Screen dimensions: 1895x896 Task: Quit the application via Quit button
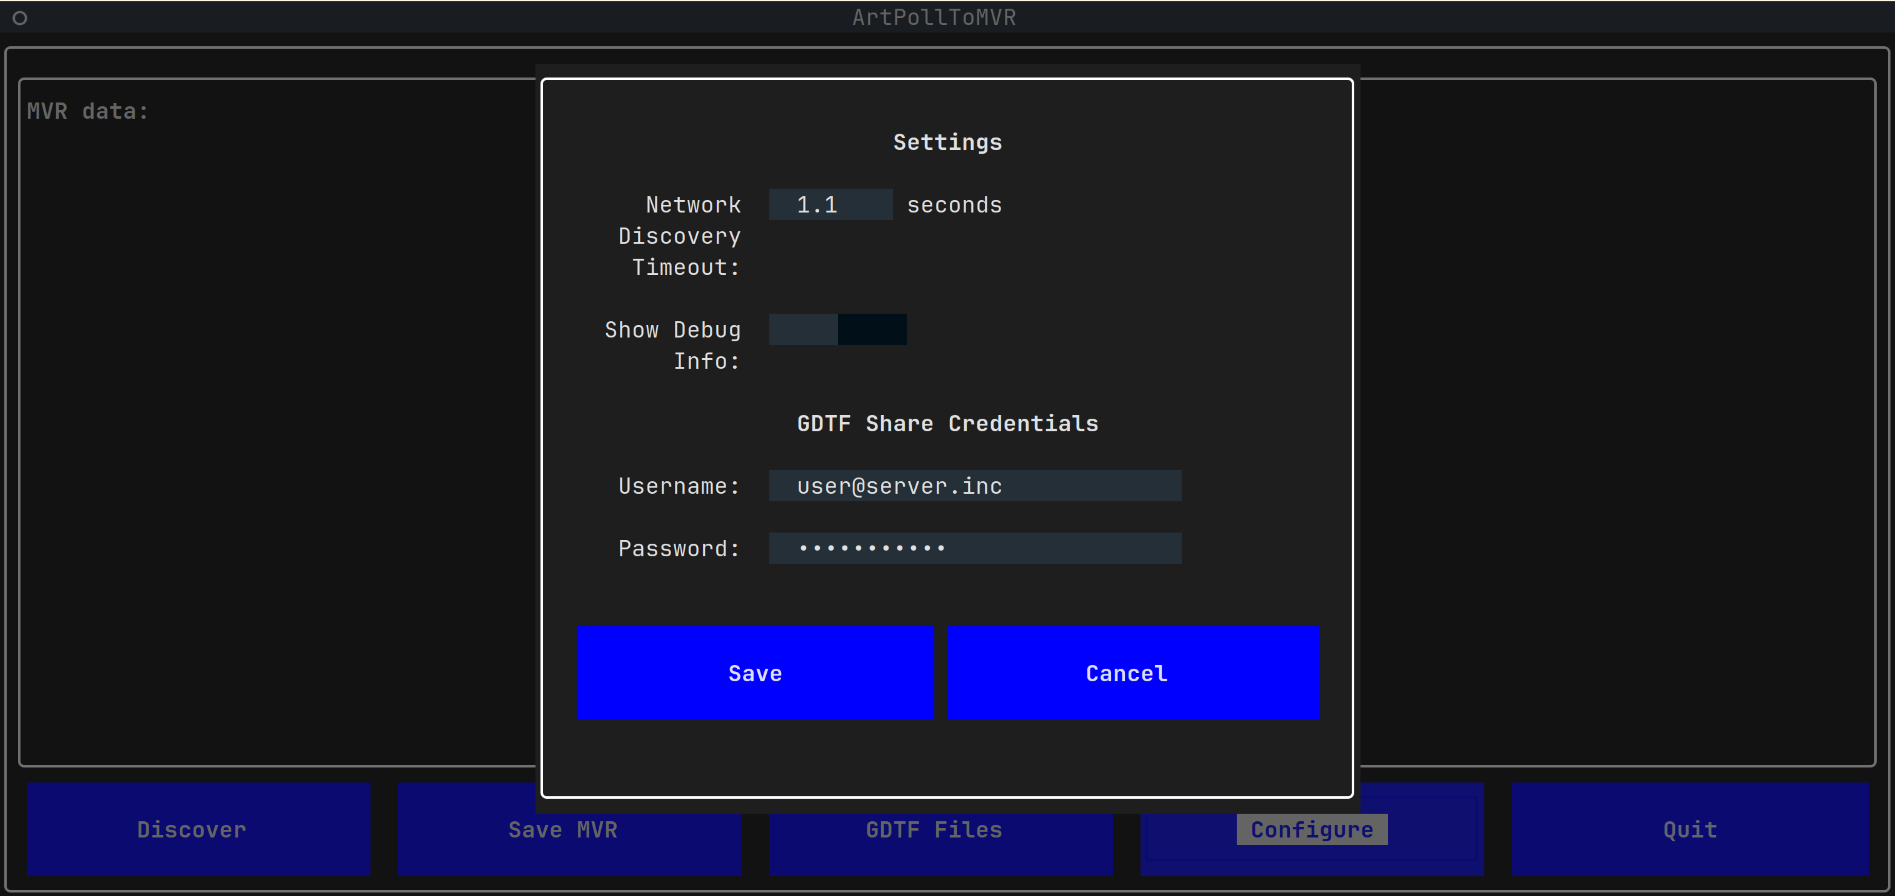point(1689,829)
